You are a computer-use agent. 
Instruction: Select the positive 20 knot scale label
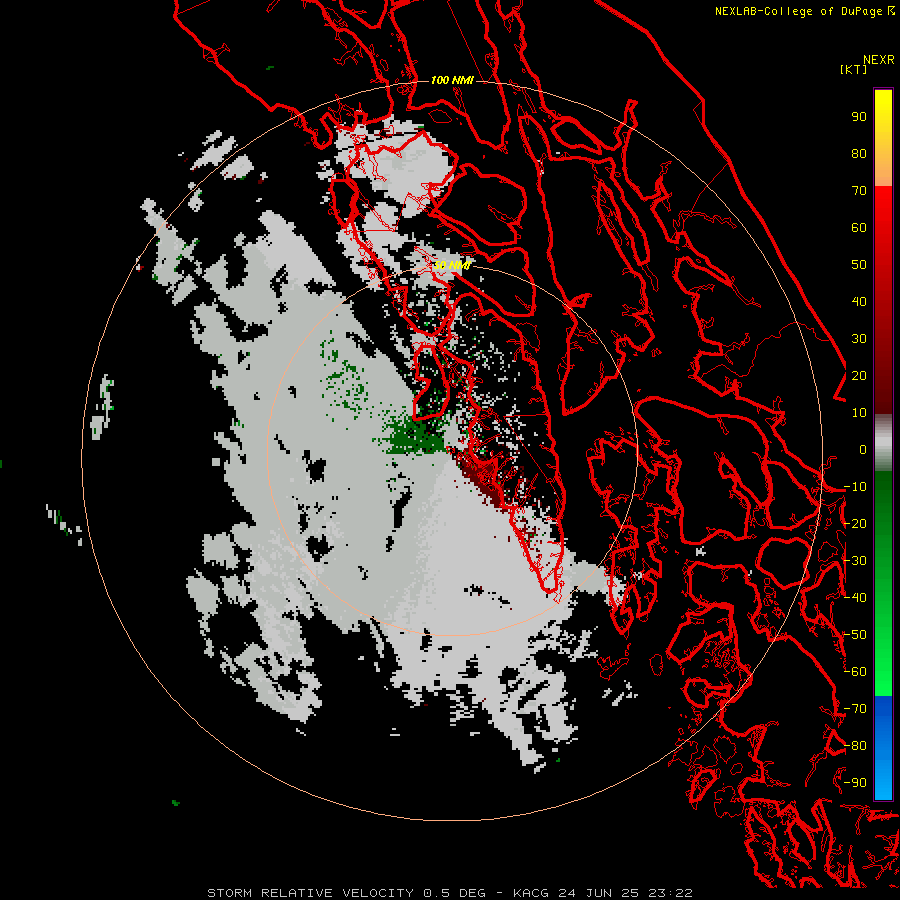point(859,376)
